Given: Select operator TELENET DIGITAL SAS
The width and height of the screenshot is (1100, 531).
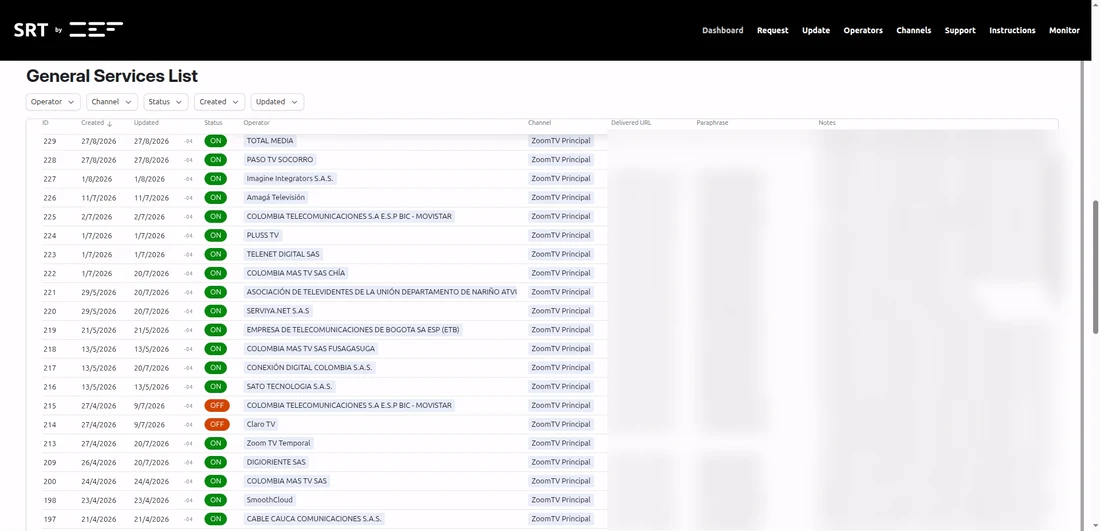Looking at the screenshot, I should point(284,254).
